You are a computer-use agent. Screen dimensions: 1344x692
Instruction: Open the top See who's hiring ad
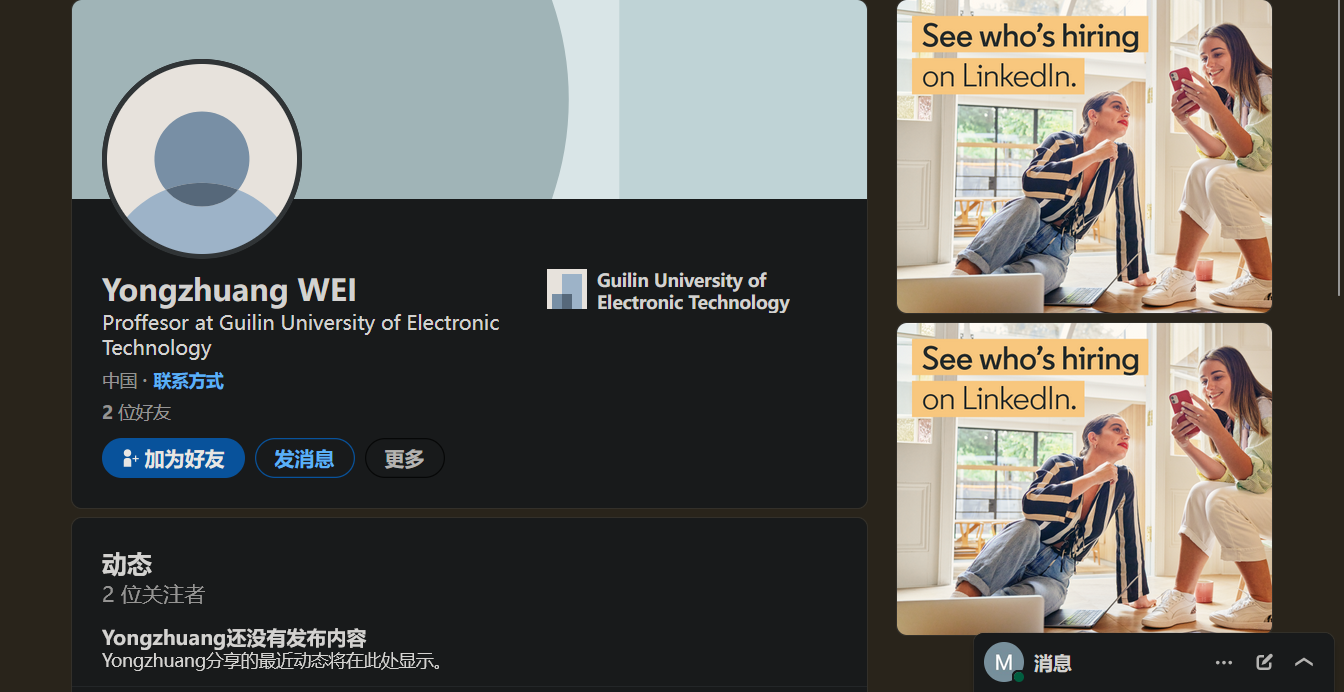pos(1084,156)
